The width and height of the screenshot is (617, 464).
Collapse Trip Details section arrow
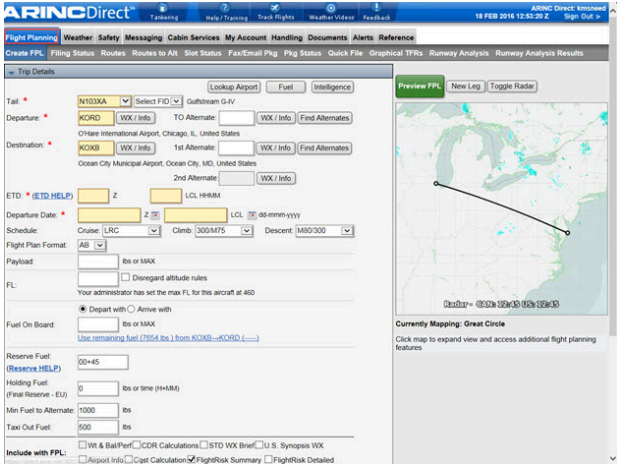11,72
